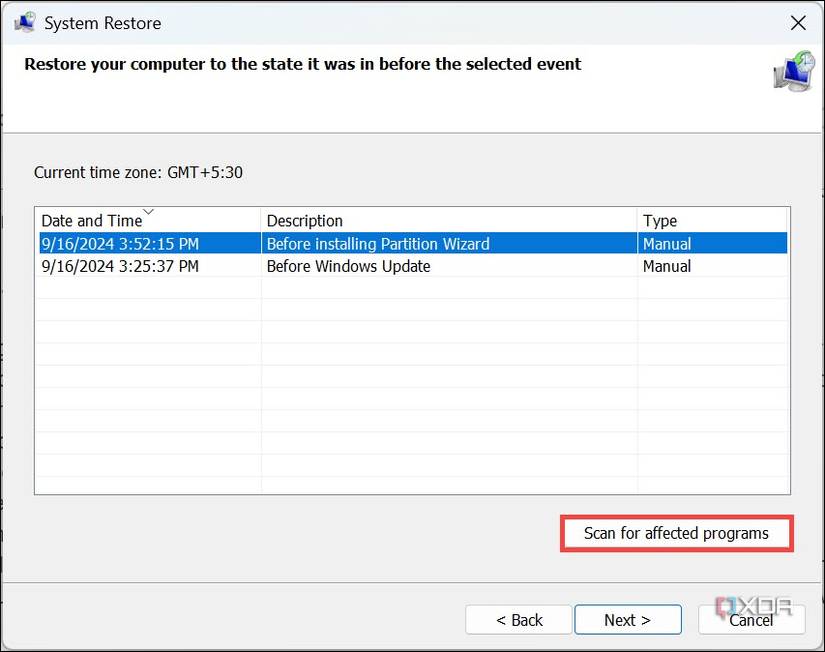The width and height of the screenshot is (825, 652).
Task: Cancel the system restore wizard
Action: [x=751, y=619]
